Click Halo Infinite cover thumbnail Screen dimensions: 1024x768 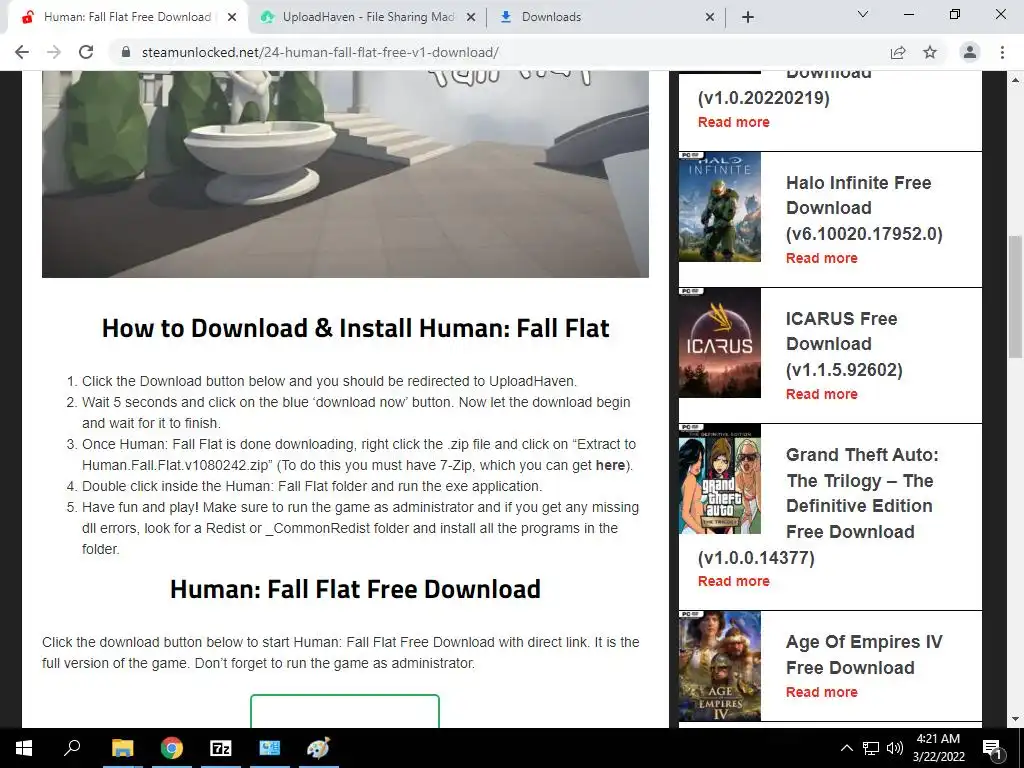click(720, 206)
